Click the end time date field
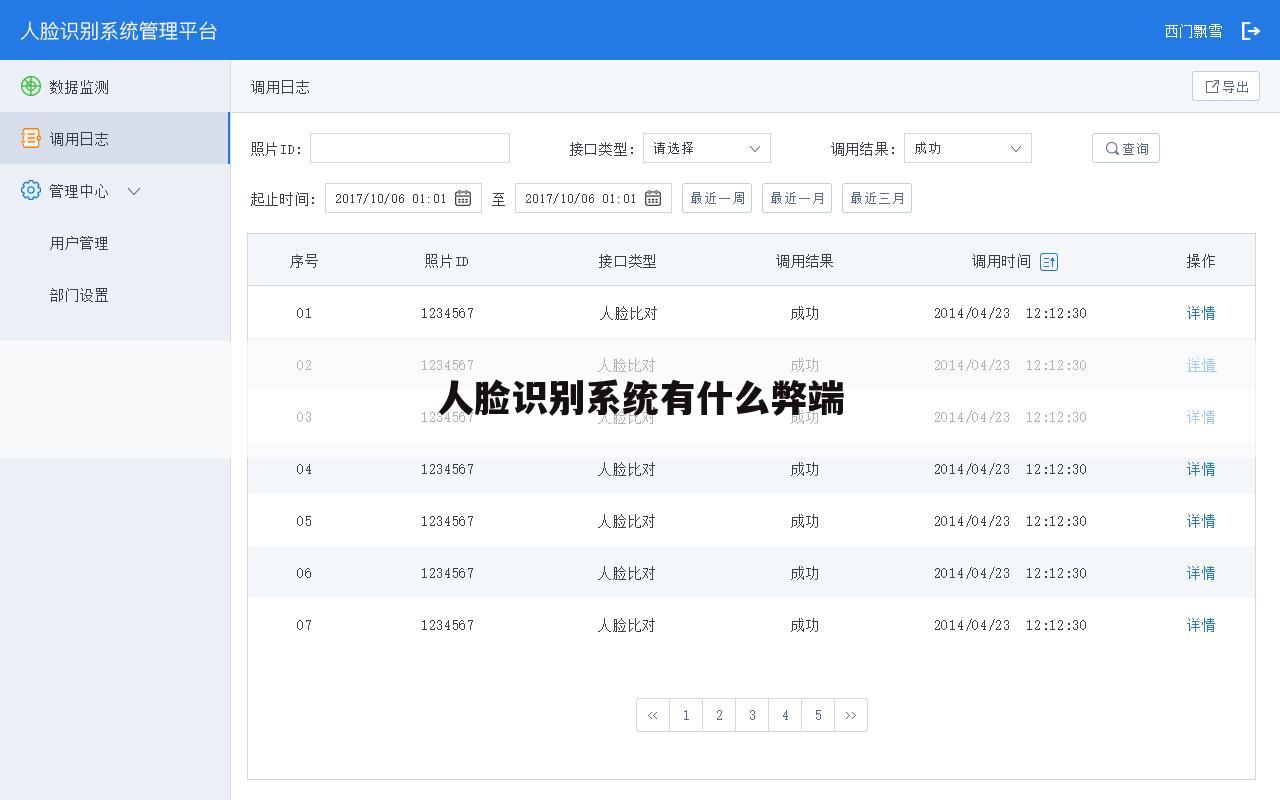Screen dimensions: 1280x800 (593, 198)
